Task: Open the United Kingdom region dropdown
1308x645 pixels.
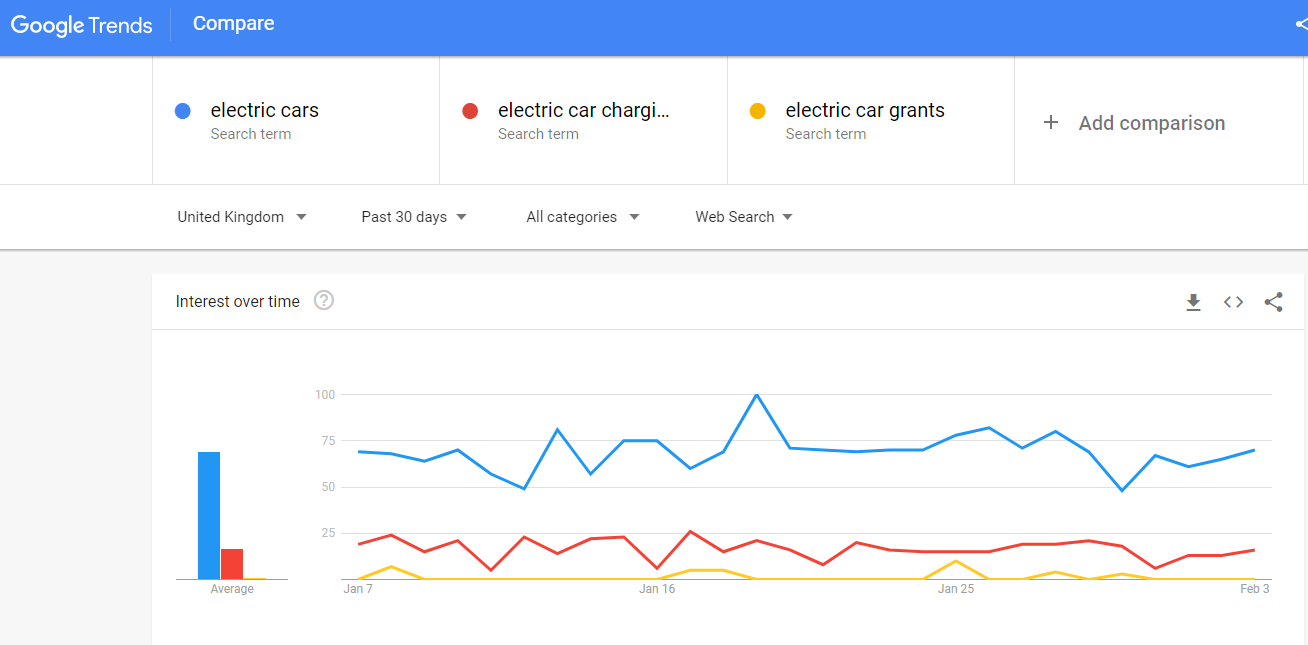Action: tap(242, 217)
